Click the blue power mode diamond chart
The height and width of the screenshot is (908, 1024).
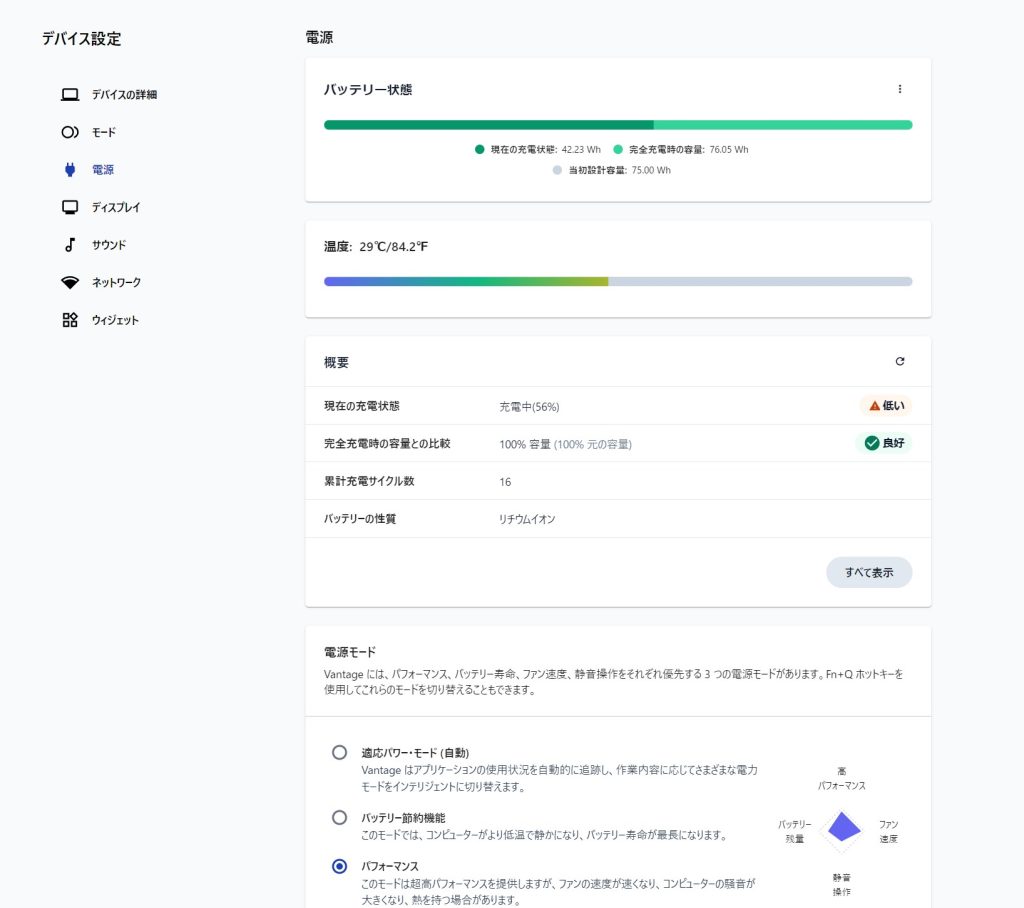click(x=843, y=826)
